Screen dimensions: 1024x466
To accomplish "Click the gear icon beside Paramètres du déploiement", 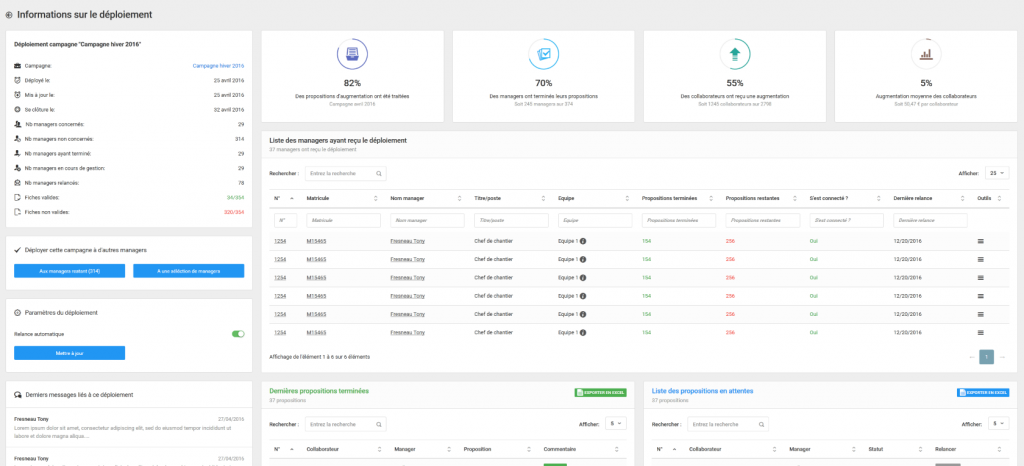I will click(x=18, y=313).
